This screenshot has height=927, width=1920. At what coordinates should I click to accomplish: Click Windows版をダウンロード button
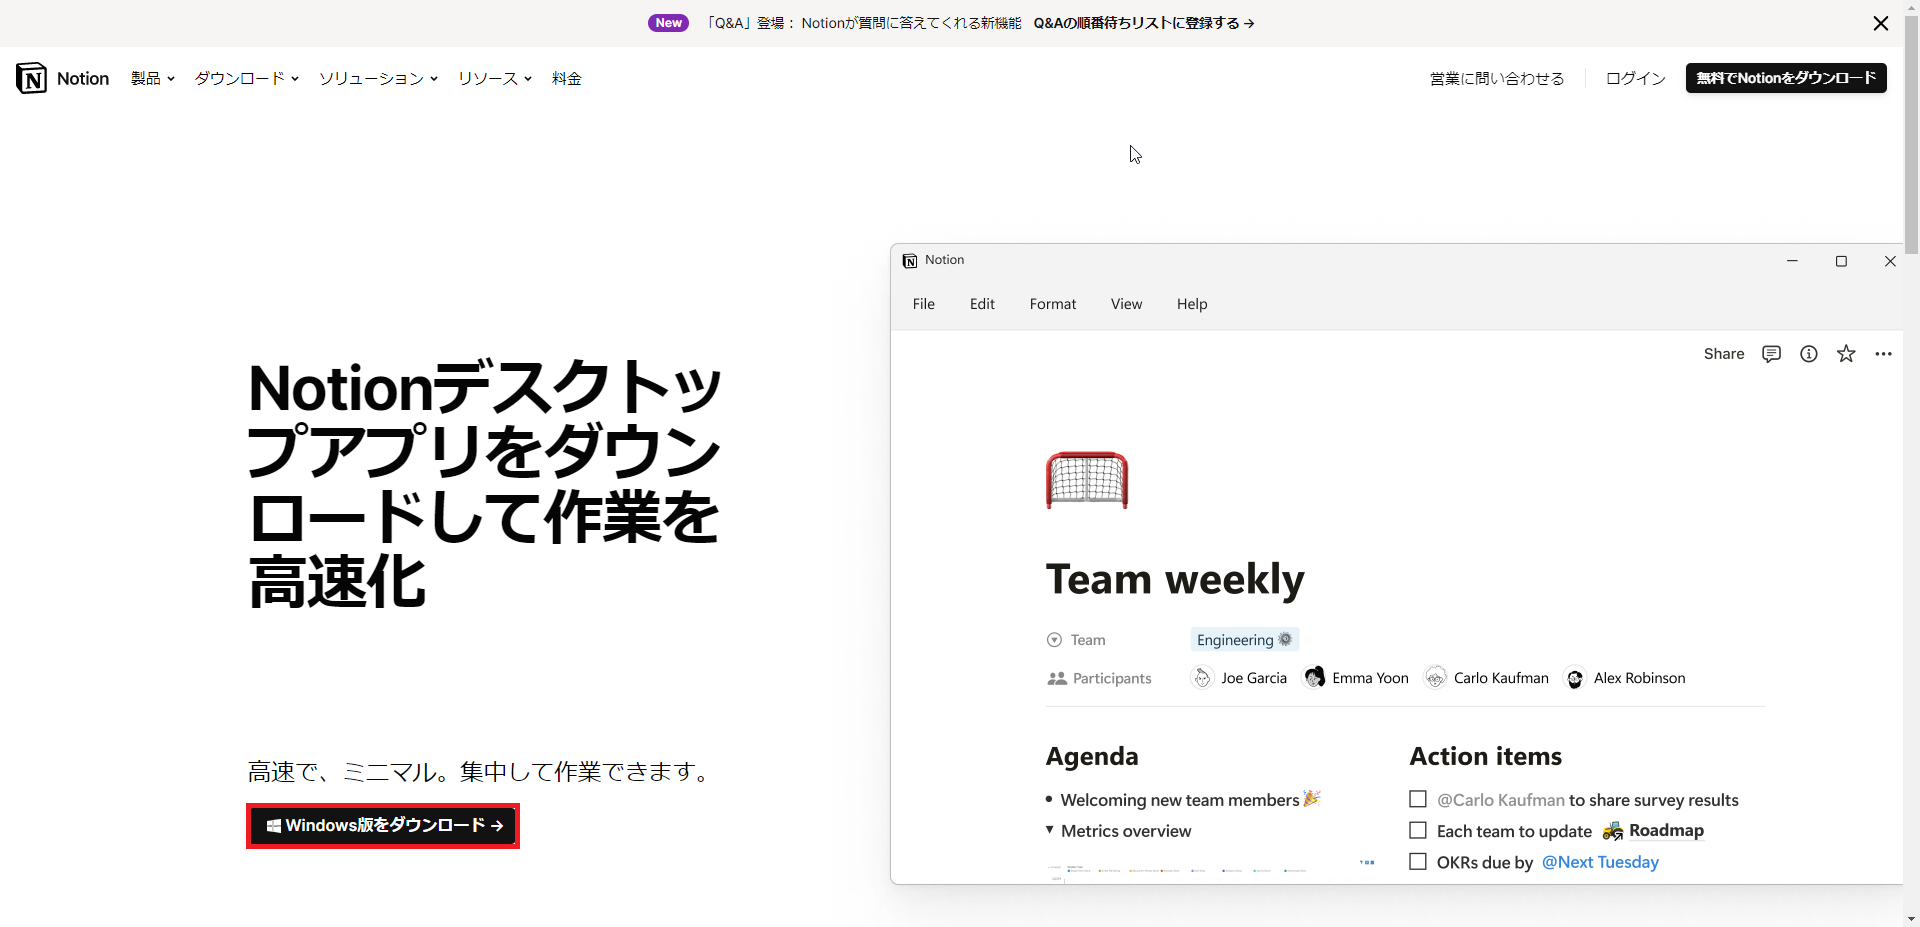tap(383, 826)
